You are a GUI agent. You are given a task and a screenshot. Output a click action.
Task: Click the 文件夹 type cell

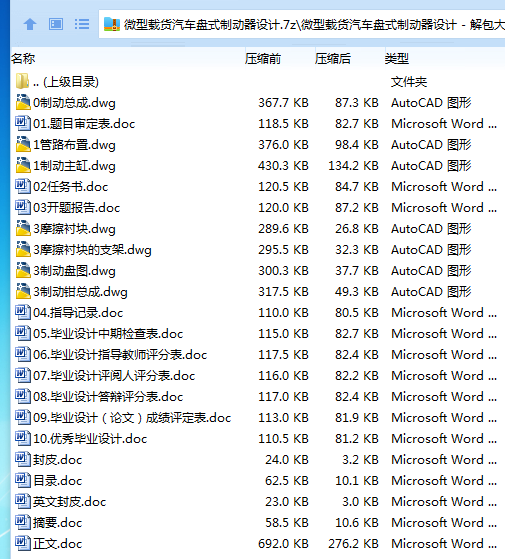(x=409, y=82)
